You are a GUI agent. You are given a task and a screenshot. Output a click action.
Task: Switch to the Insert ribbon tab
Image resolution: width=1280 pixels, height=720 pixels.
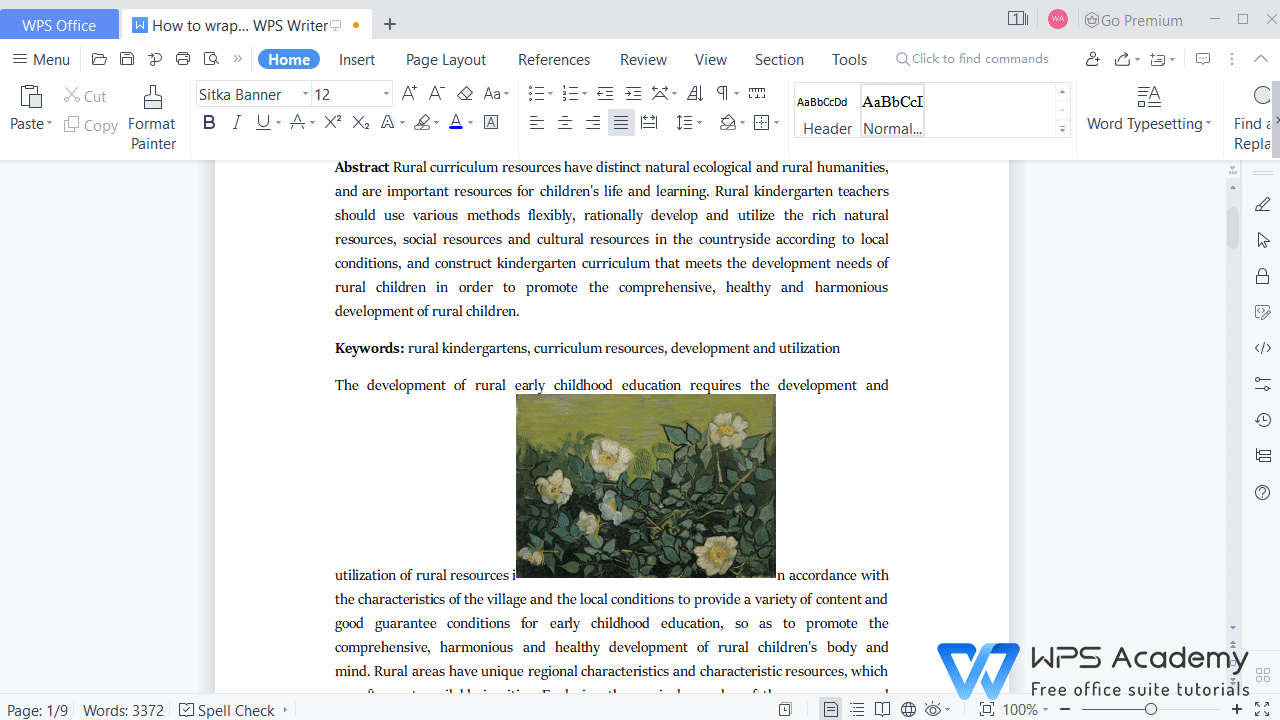(357, 59)
